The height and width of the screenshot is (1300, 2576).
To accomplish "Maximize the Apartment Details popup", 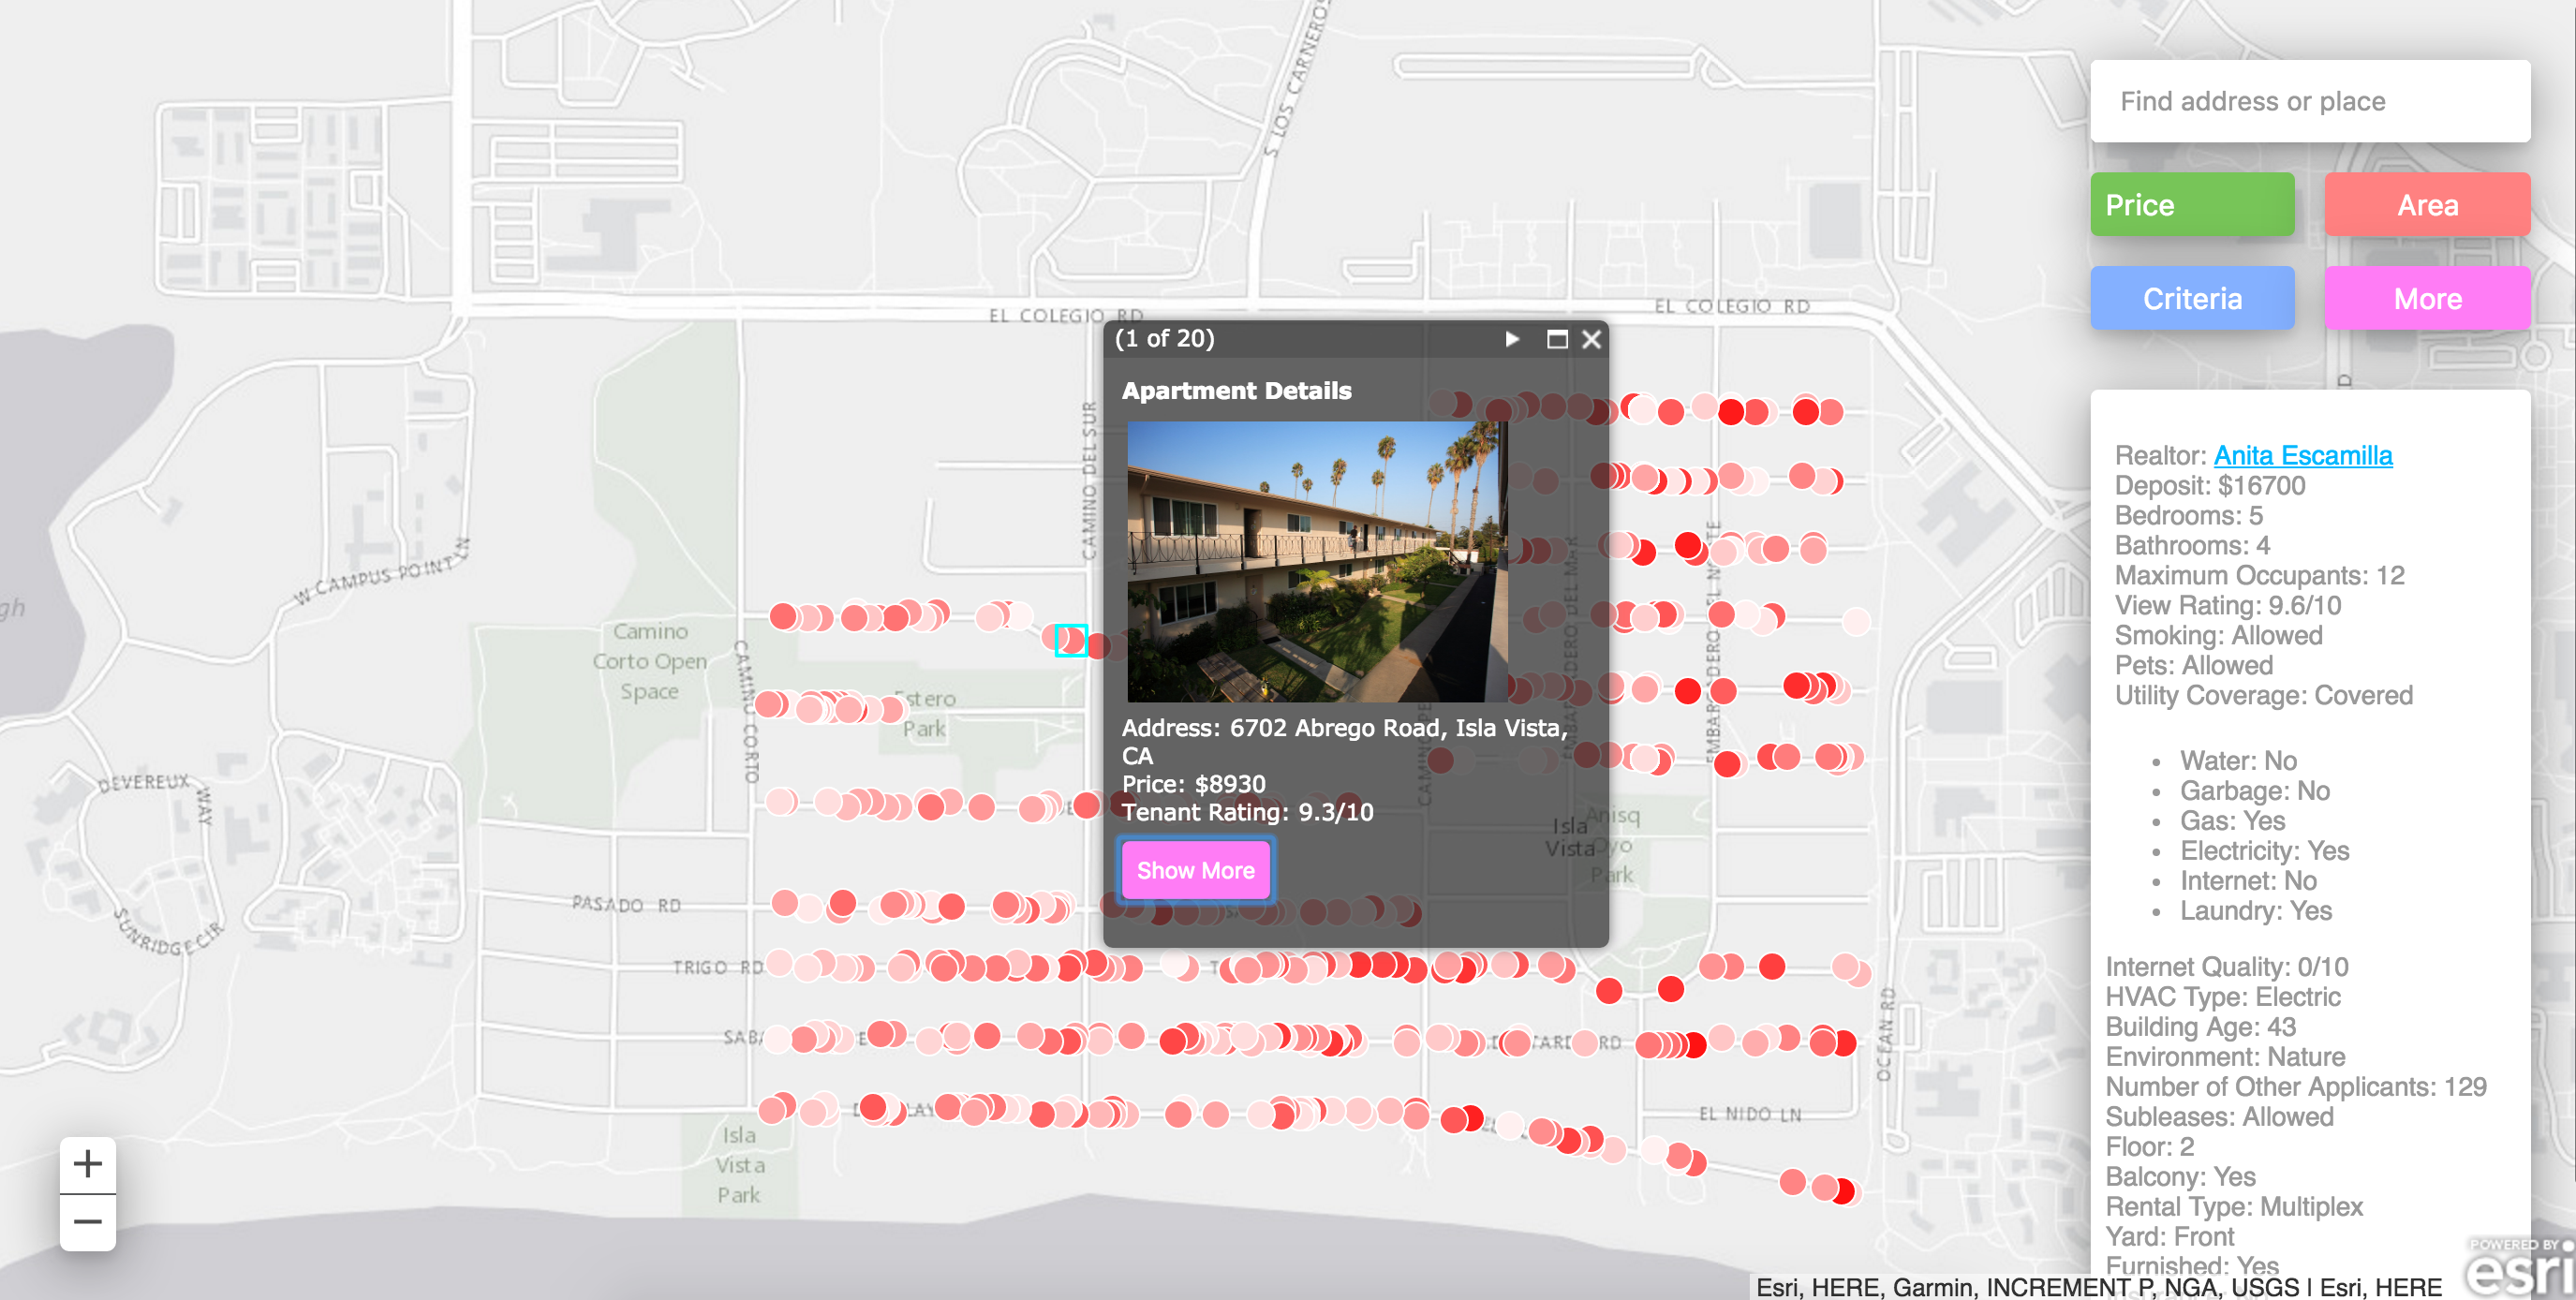I will click(1556, 339).
